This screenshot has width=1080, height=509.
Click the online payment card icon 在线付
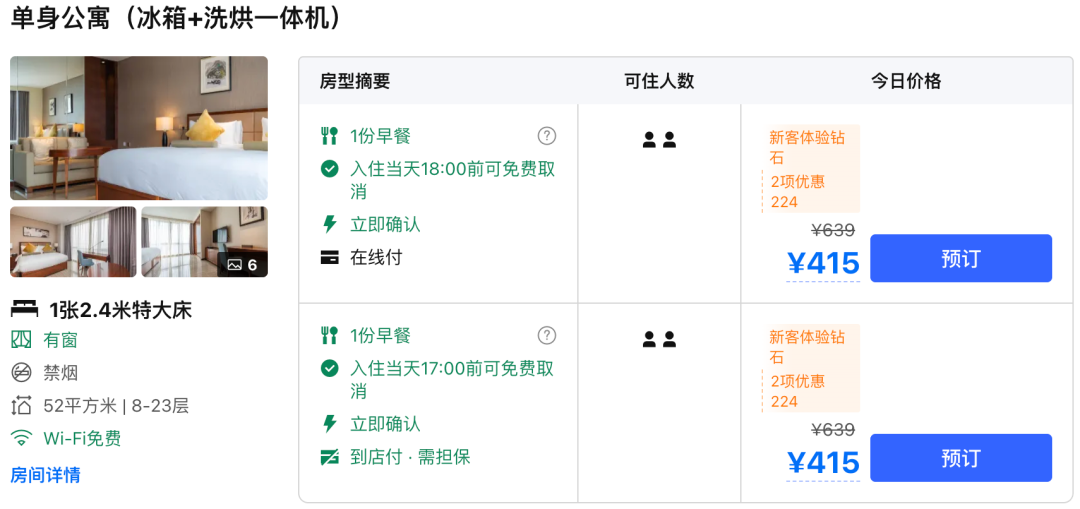point(329,257)
